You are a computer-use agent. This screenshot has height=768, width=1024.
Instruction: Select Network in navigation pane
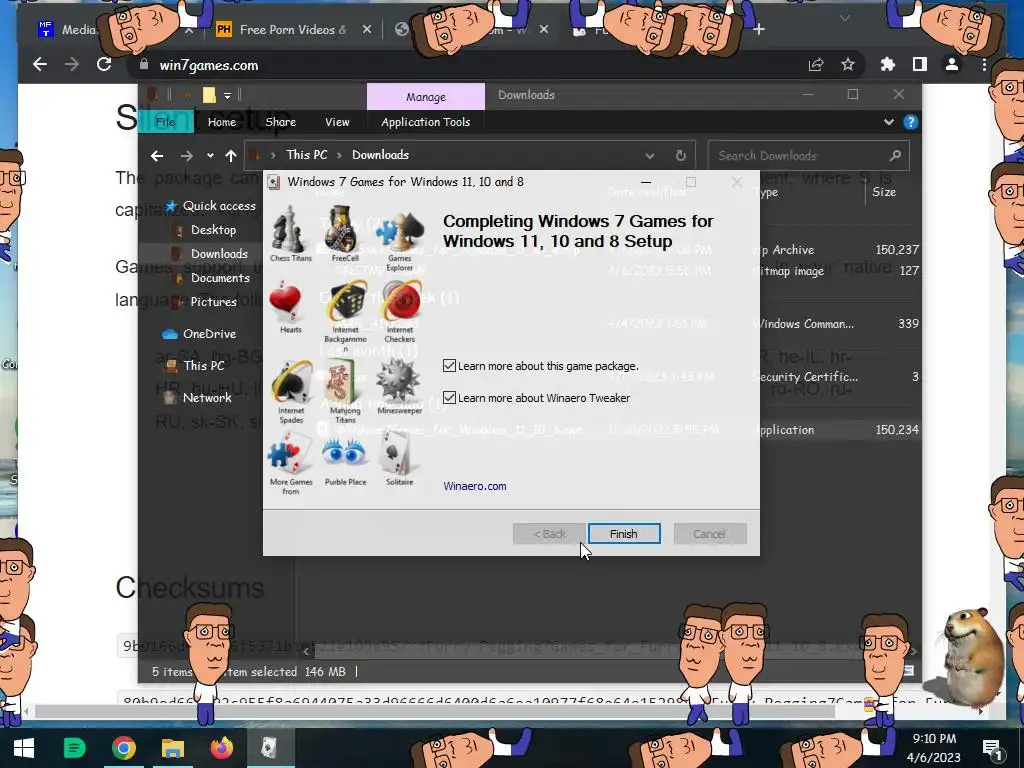[197, 398]
